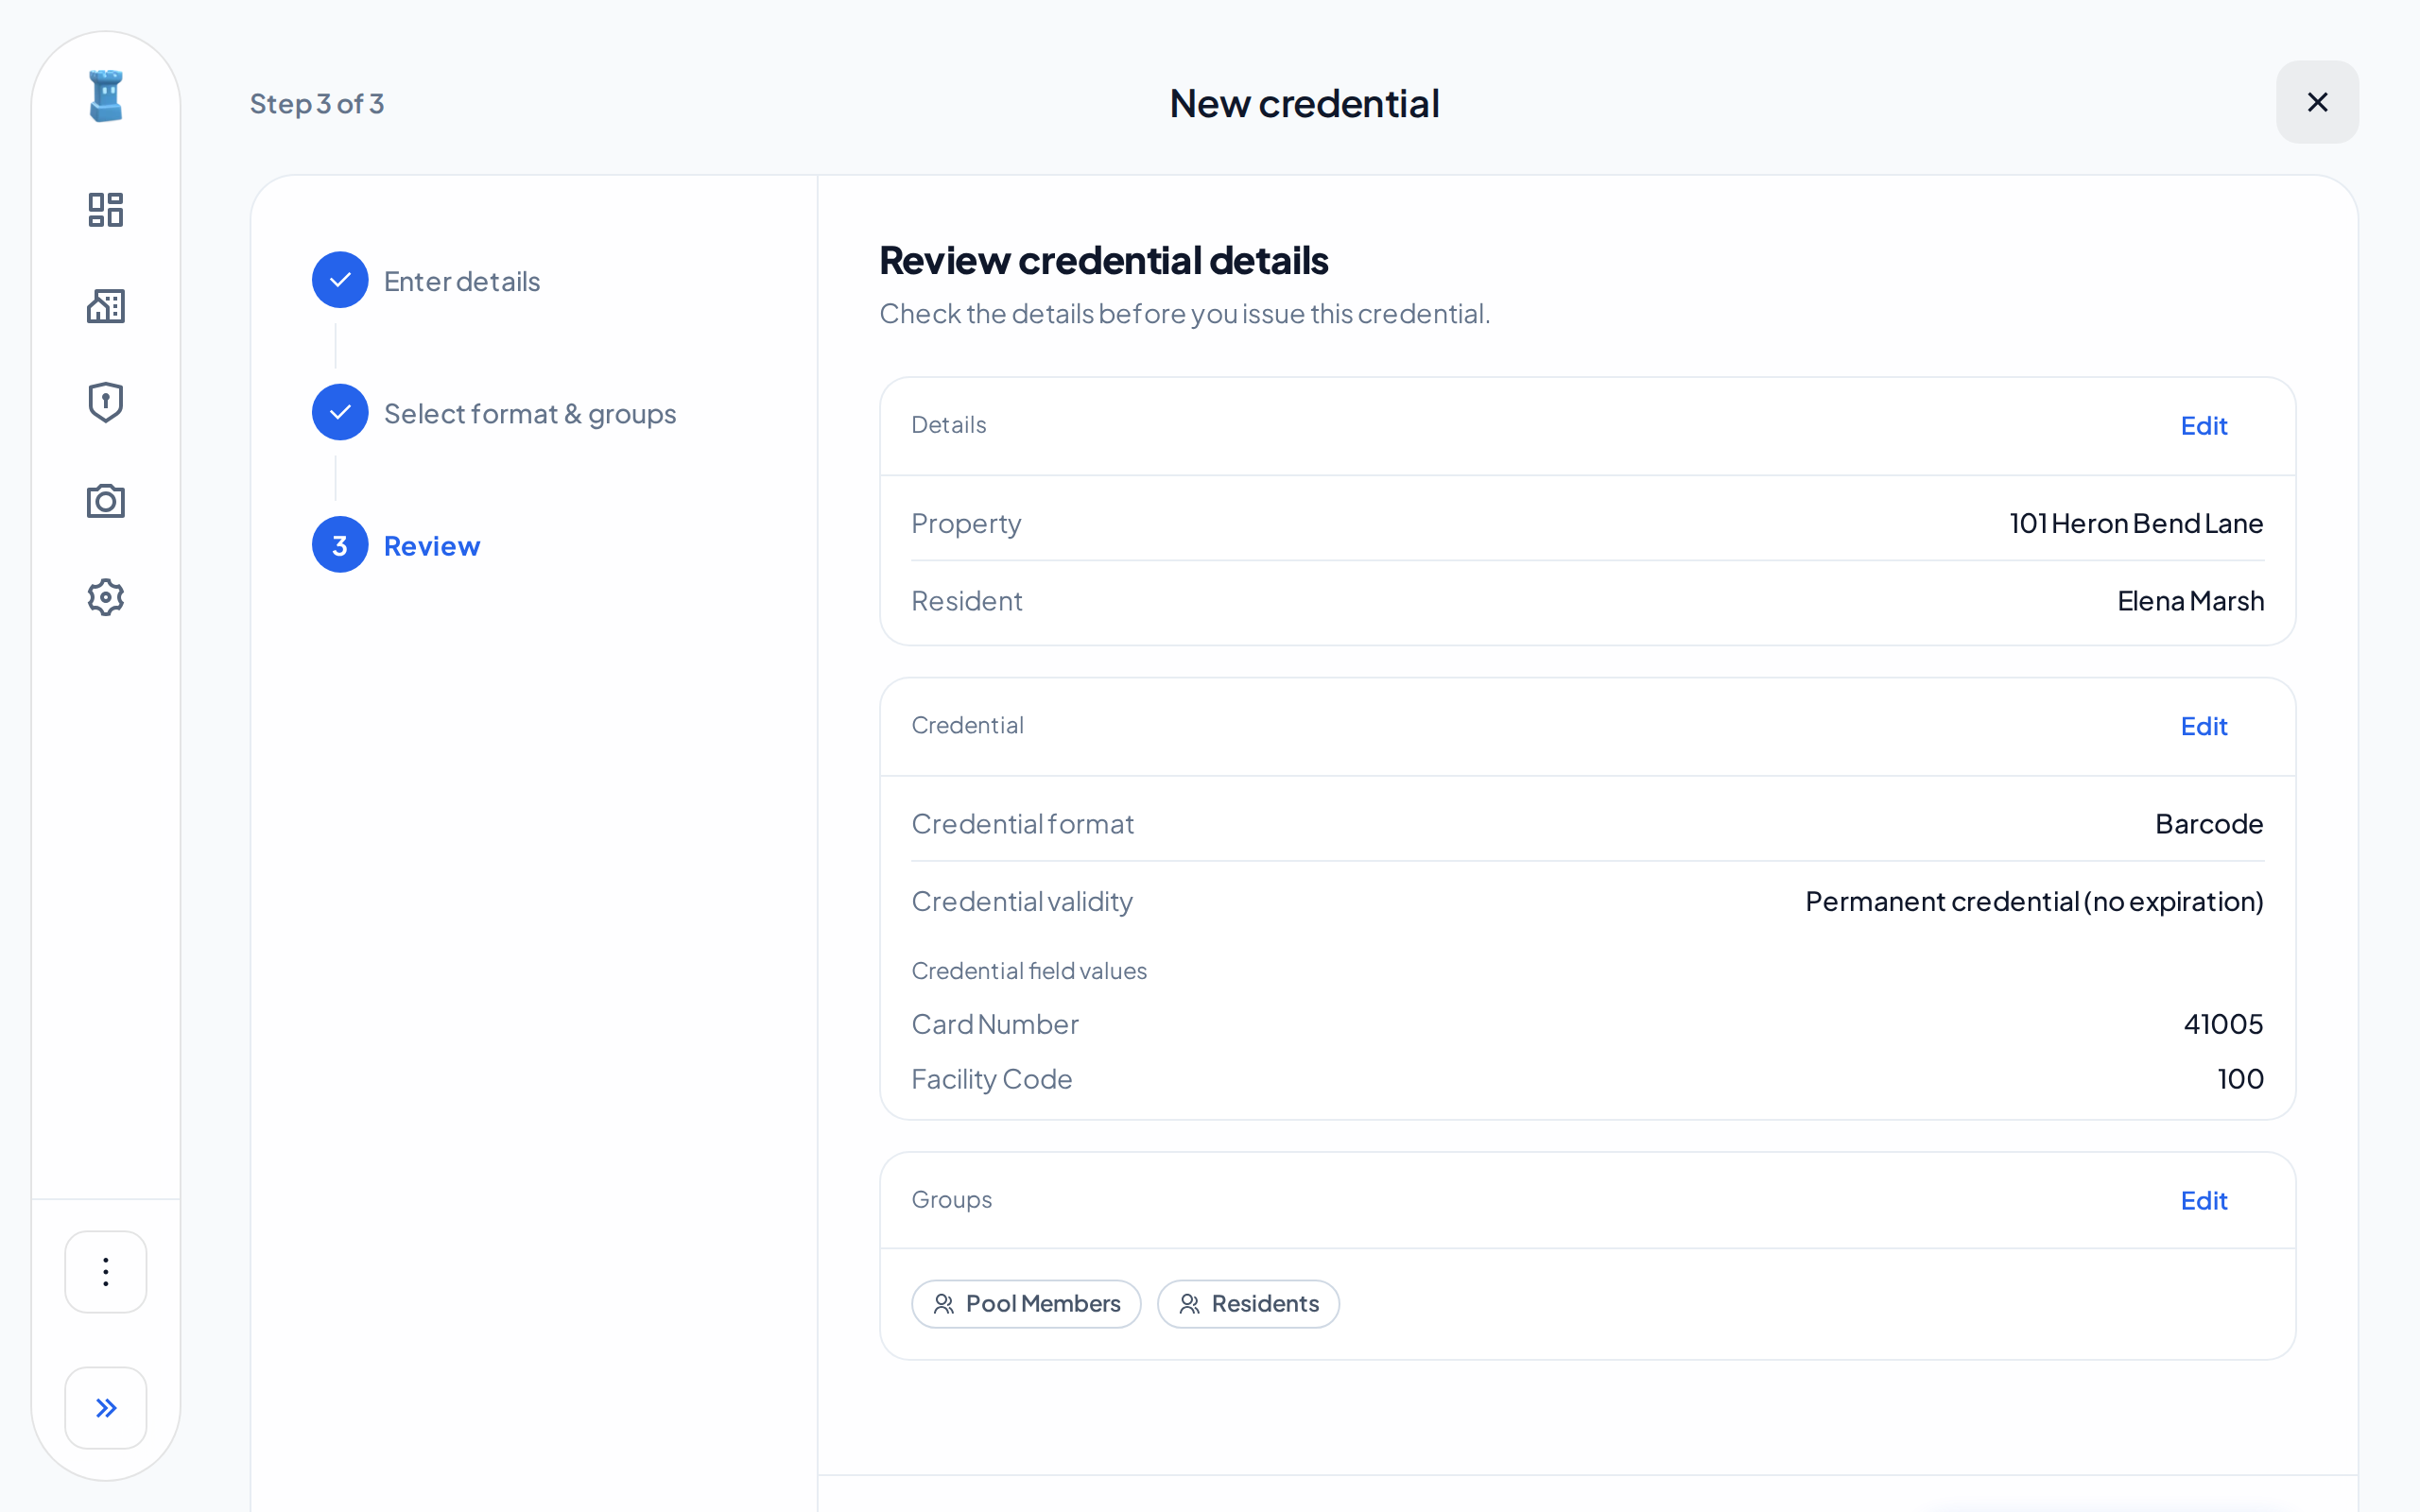Screen dimensions: 2420x1512
Task: Click the checkmark icon beside Enter details
Action: pos(340,280)
